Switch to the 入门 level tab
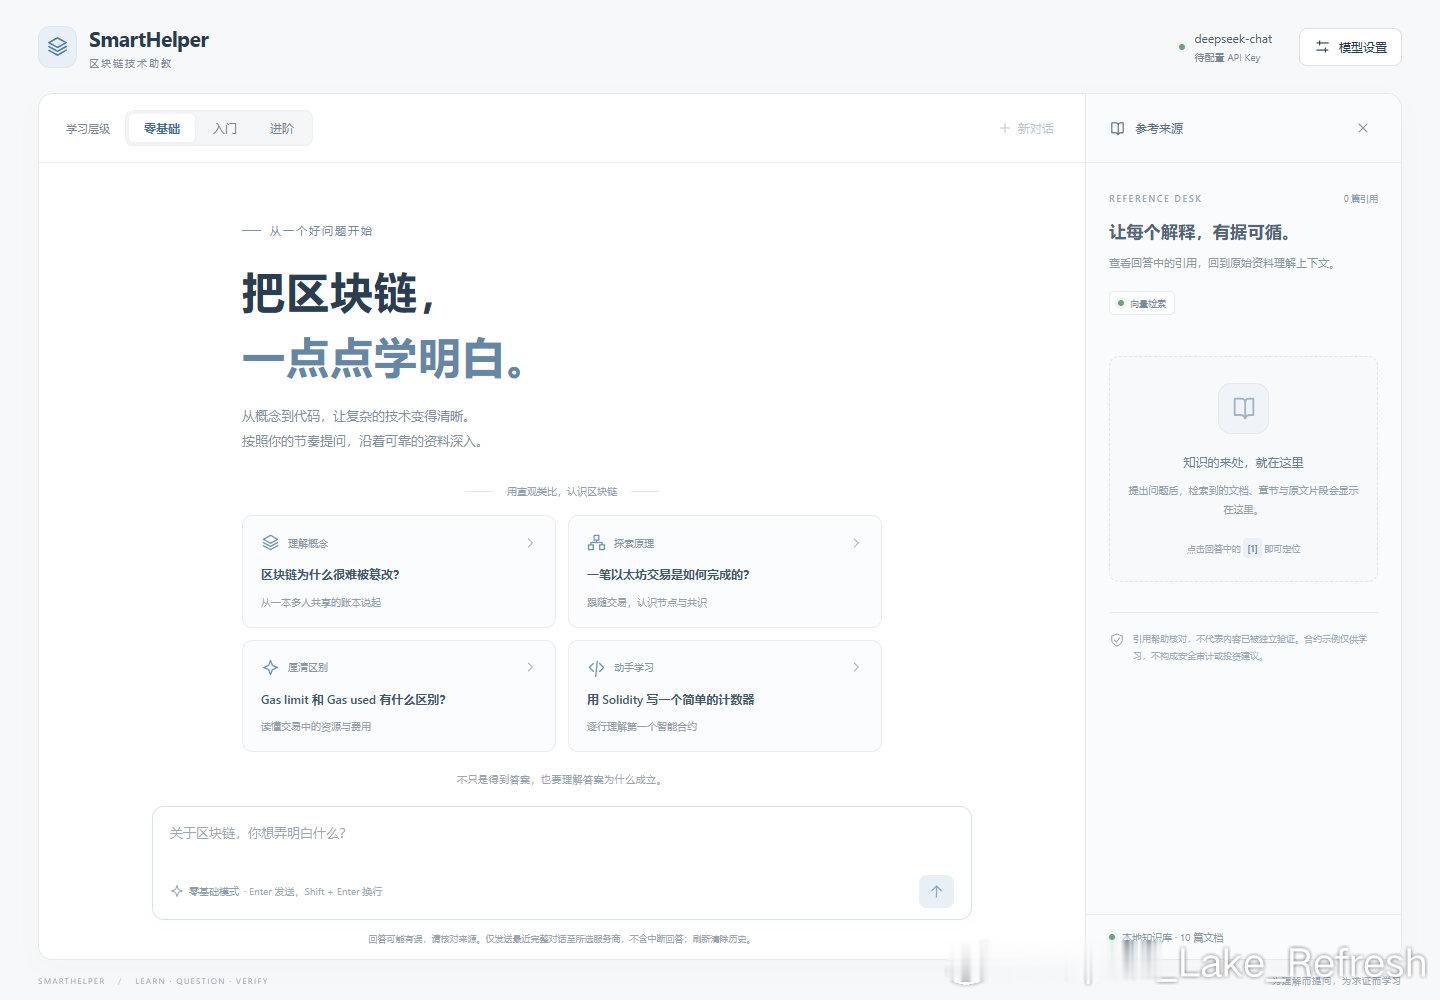Screen dimensions: 1440x1000 [x=225, y=128]
